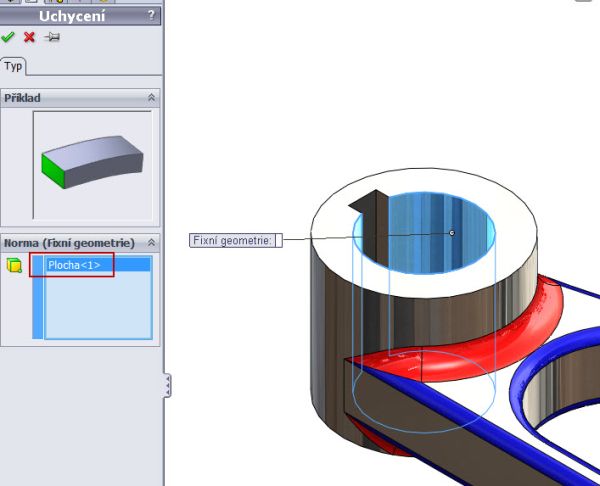
Task: Click the callout value box beside Fixní geometrie
Action: click(279, 240)
